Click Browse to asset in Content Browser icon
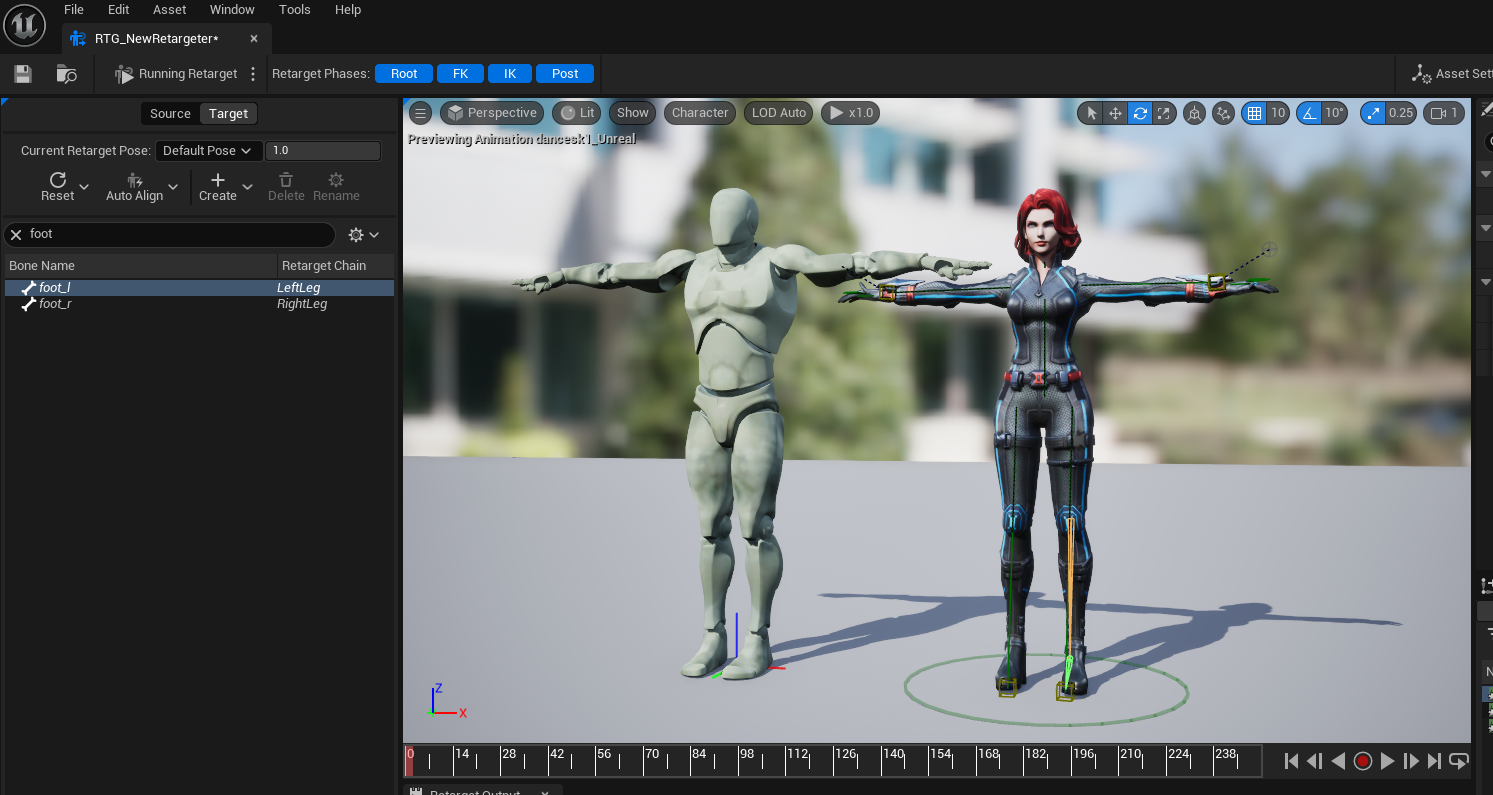 tap(67, 74)
